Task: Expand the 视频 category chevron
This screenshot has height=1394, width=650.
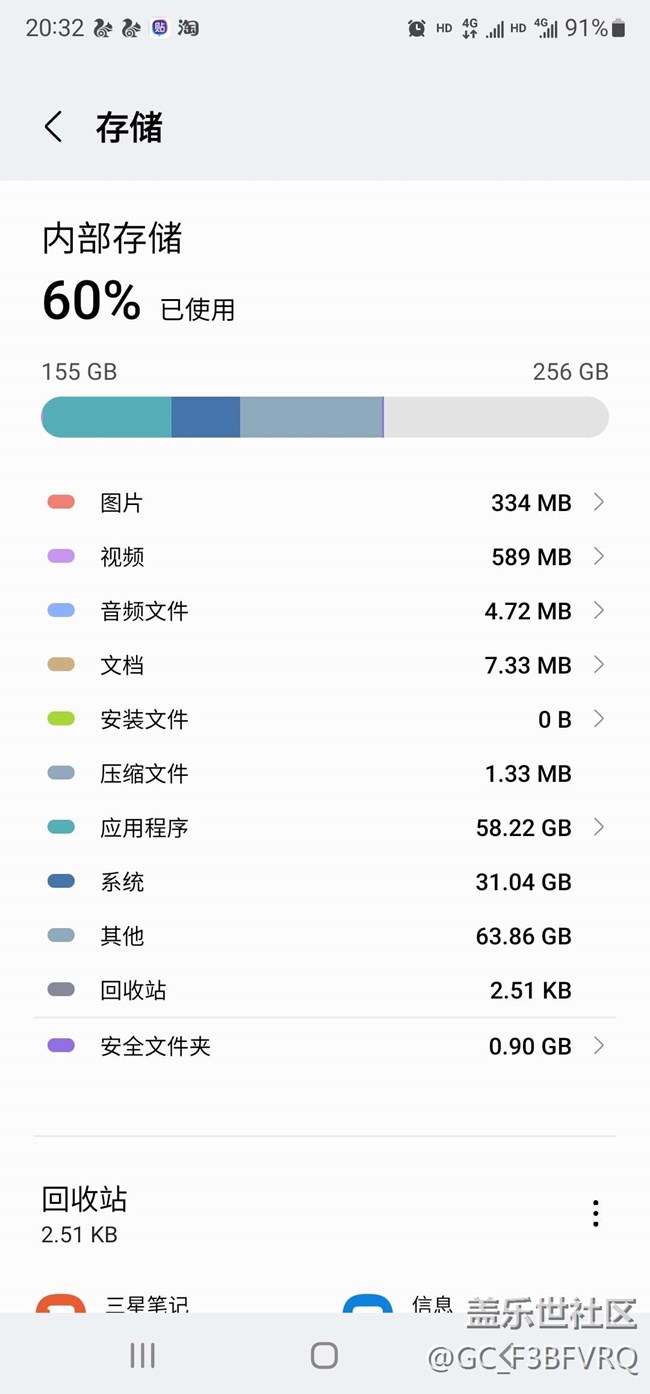Action: coord(599,556)
